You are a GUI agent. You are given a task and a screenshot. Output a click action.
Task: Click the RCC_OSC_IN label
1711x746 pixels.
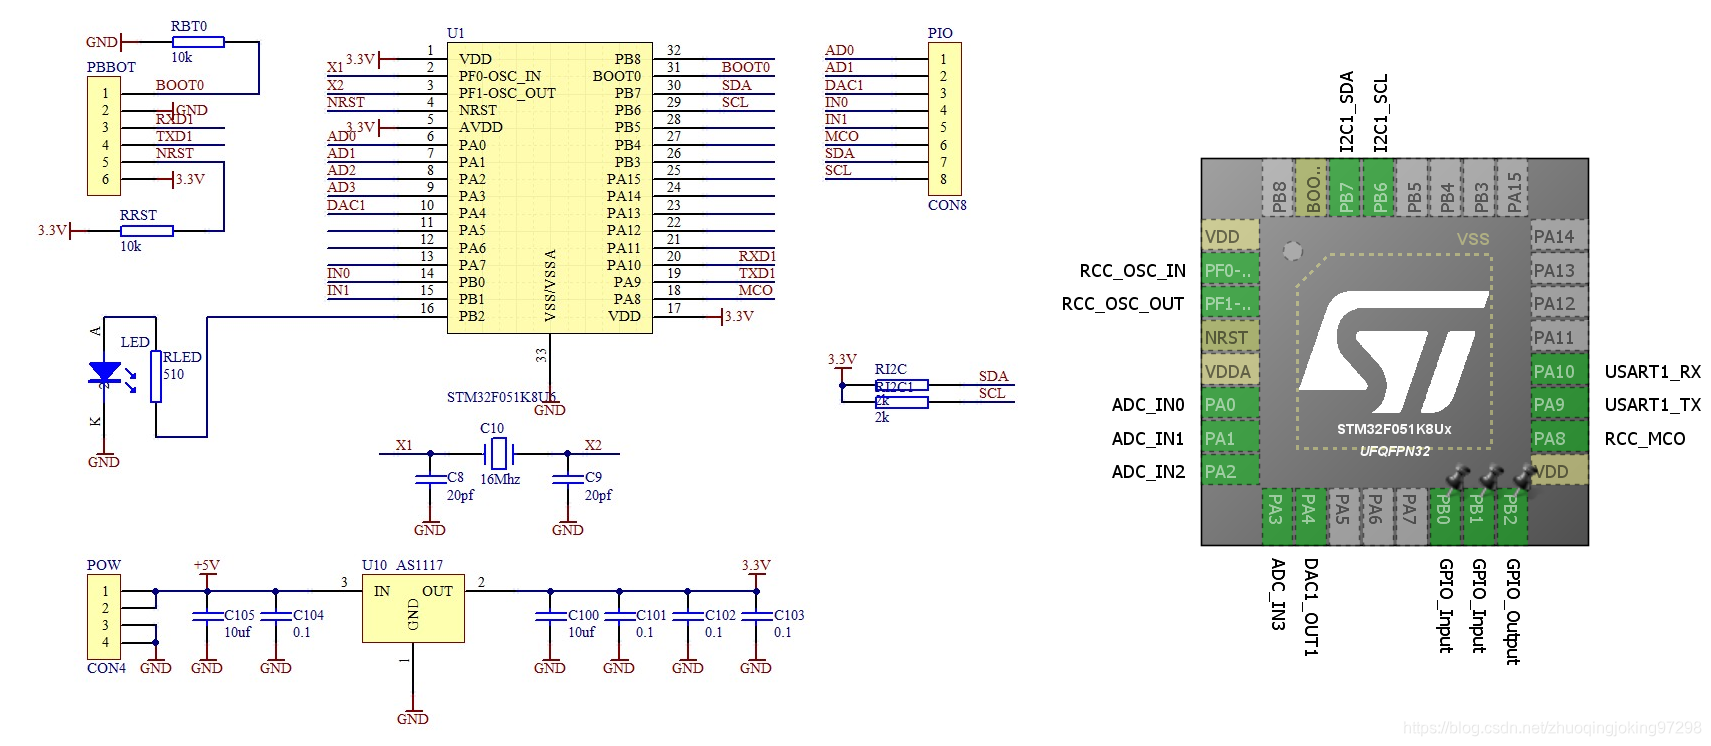tap(1132, 271)
